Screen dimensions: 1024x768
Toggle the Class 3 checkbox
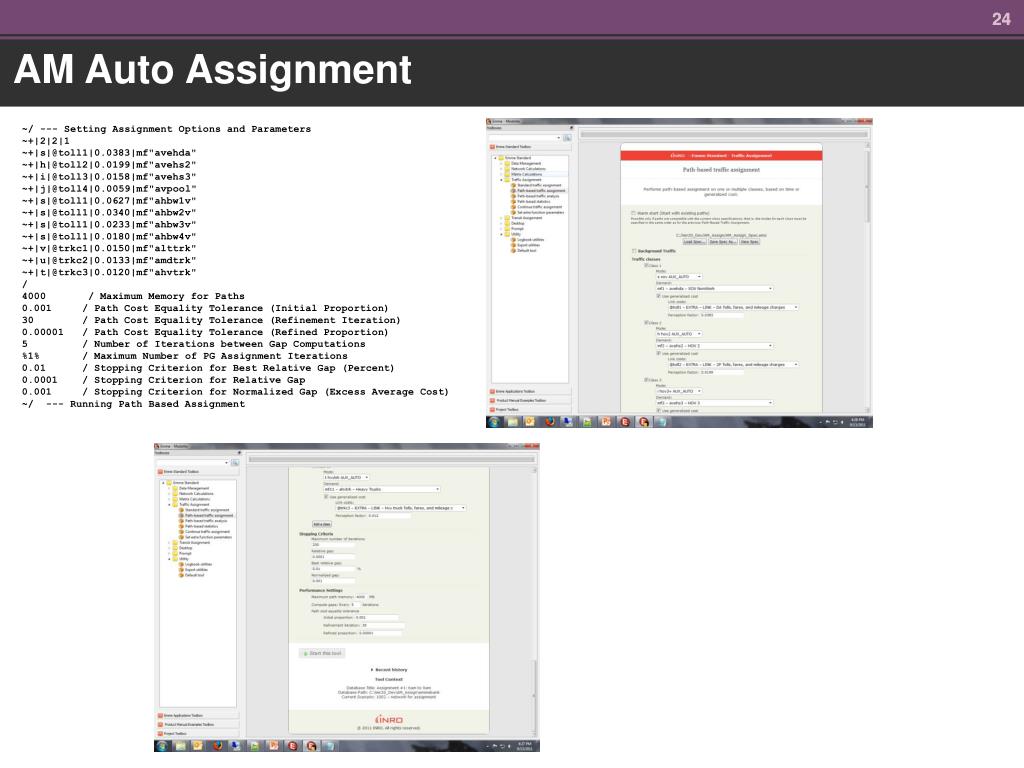tap(646, 379)
